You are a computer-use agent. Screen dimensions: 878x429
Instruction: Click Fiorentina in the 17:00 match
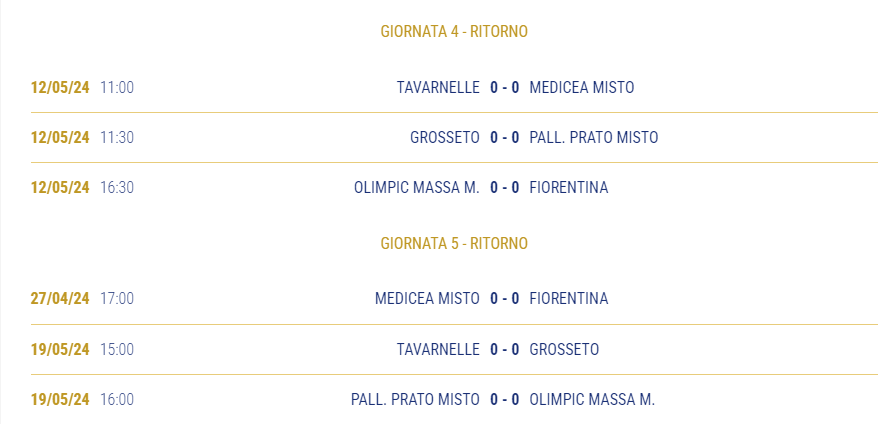click(568, 299)
